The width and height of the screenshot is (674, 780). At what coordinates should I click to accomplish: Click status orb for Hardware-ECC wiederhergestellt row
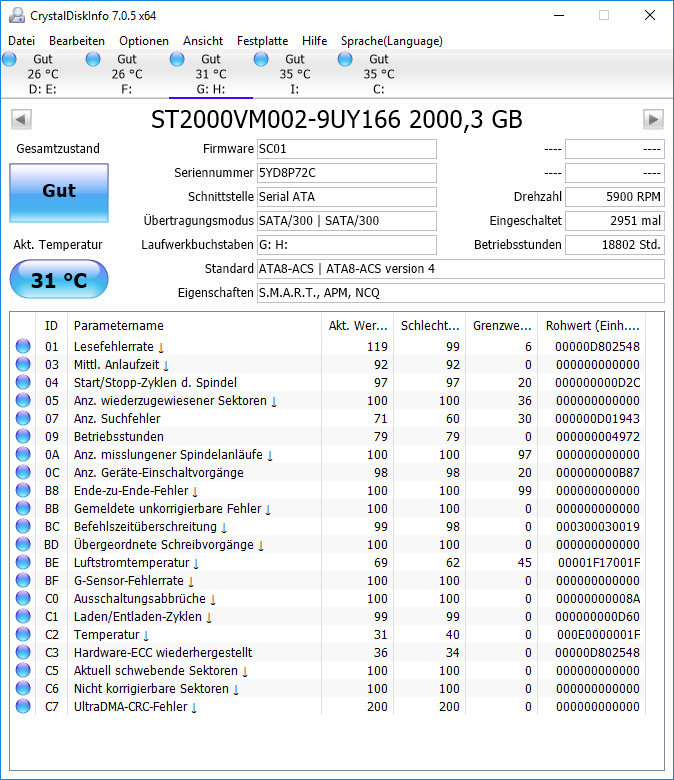23,652
